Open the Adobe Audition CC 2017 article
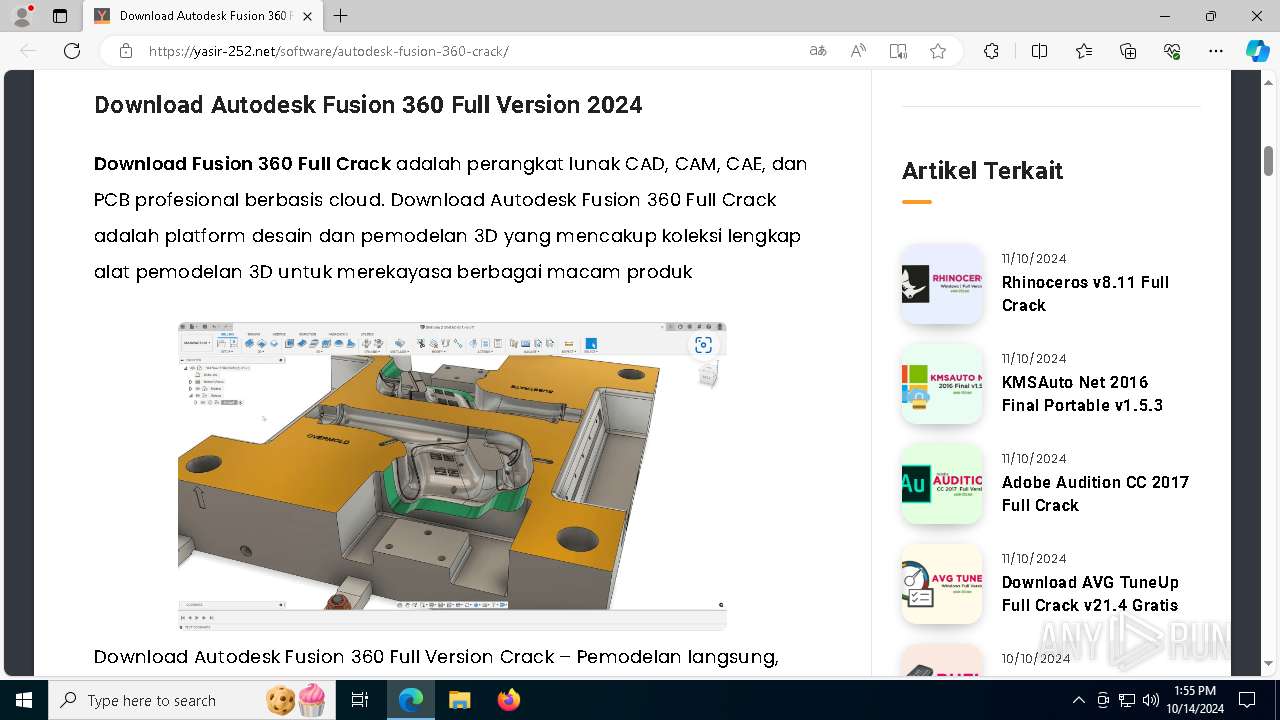This screenshot has width=1280, height=720. tap(1095, 494)
